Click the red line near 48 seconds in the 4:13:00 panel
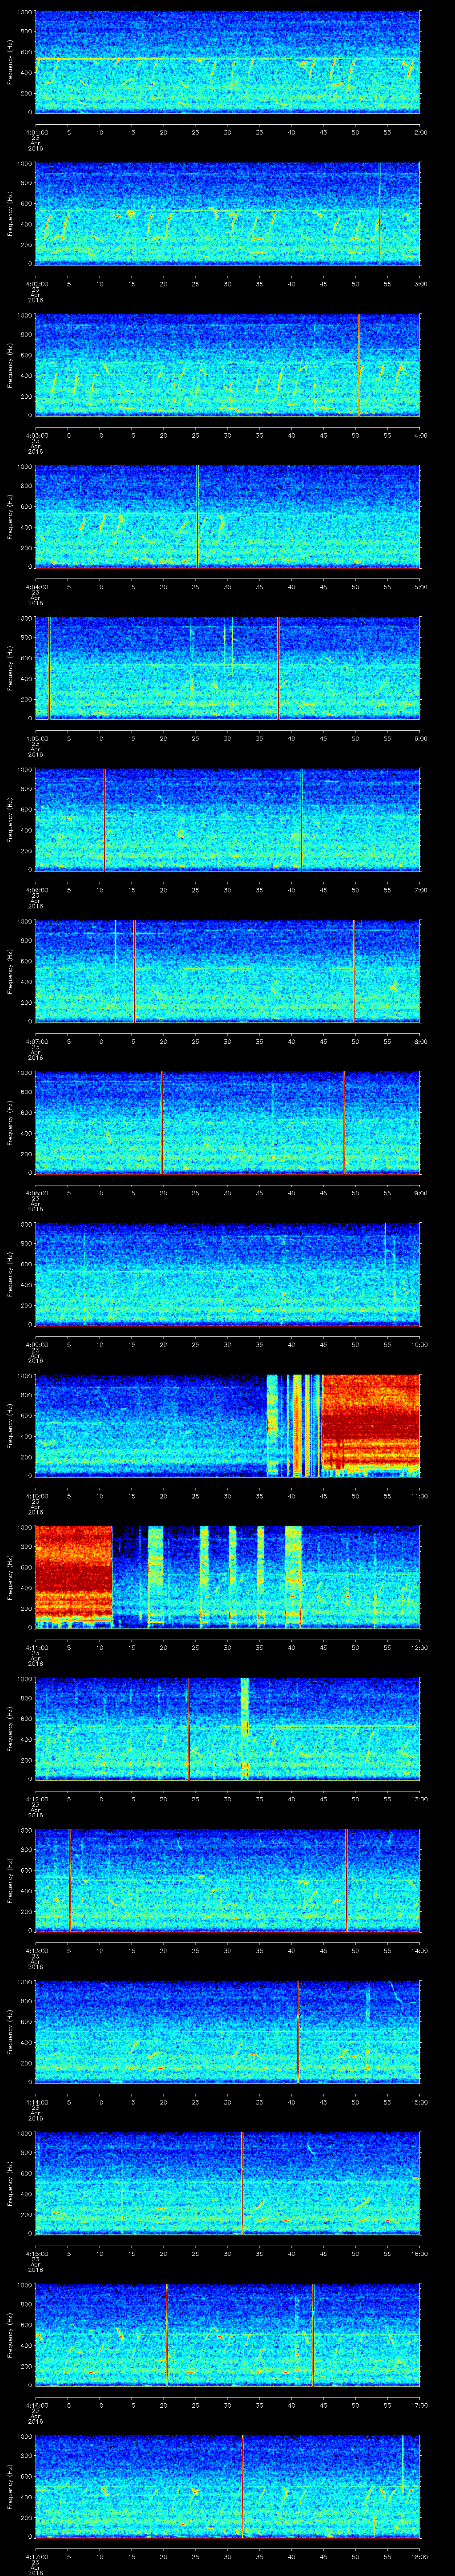This screenshot has height=2576, width=455. 346,1880
